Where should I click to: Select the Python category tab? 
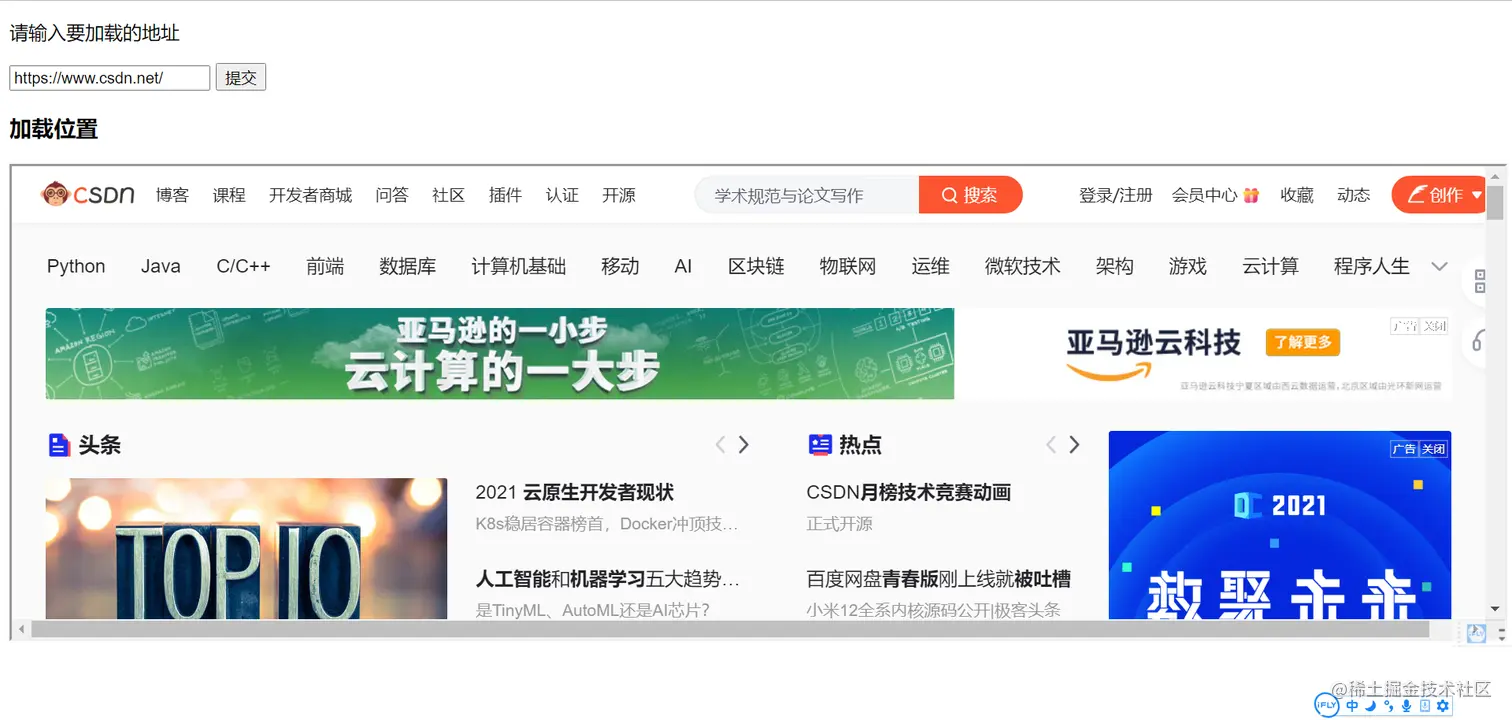(x=76, y=266)
